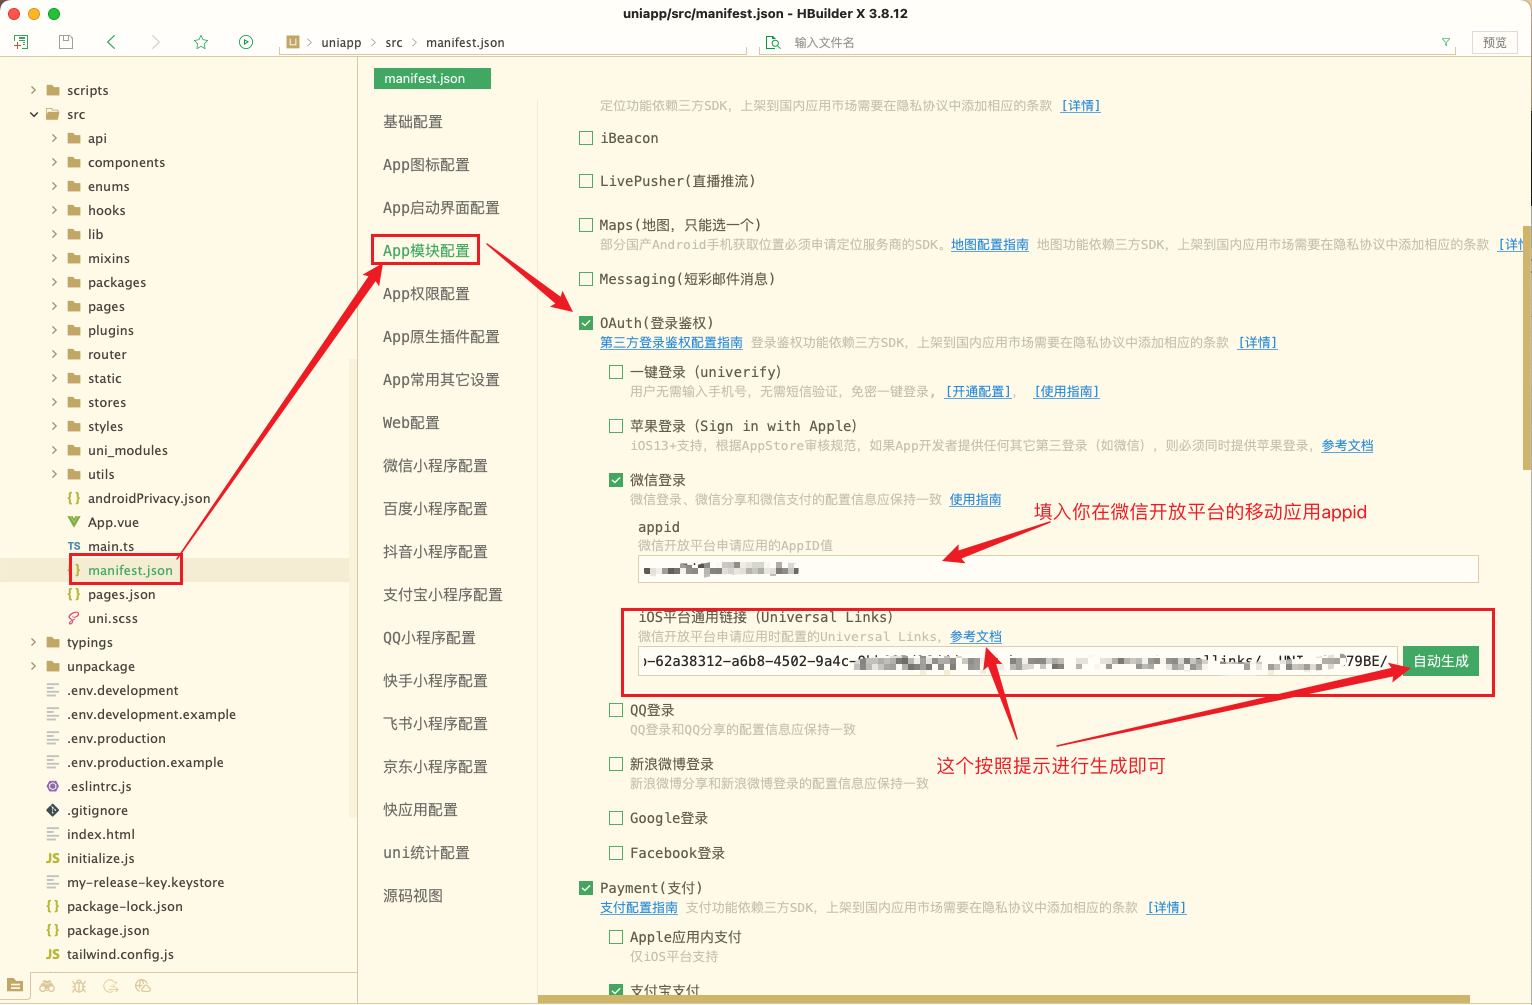Open the 微信小程序配置 section
The image size is (1532, 1005).
(x=435, y=465)
